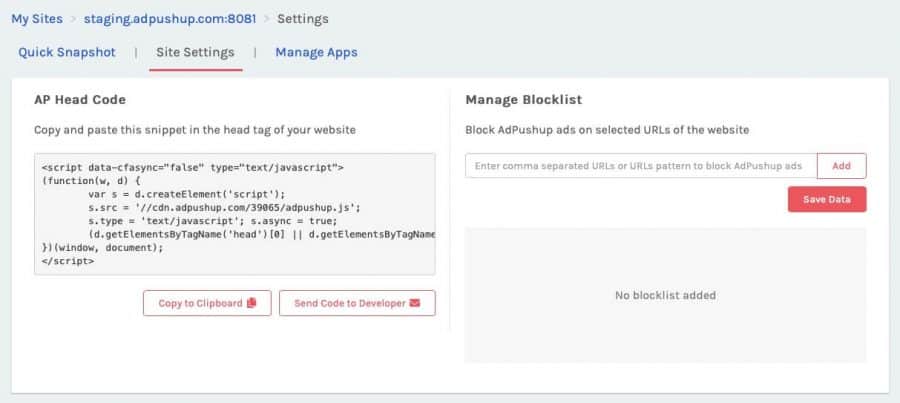Click the red Save Data button
900x403 pixels.
click(x=827, y=199)
